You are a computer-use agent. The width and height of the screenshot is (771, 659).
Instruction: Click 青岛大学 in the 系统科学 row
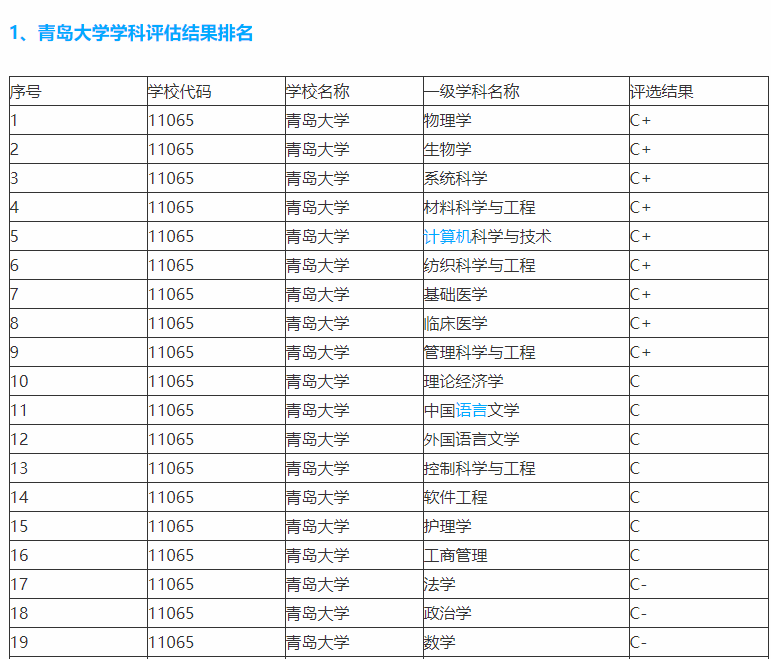tap(354, 179)
